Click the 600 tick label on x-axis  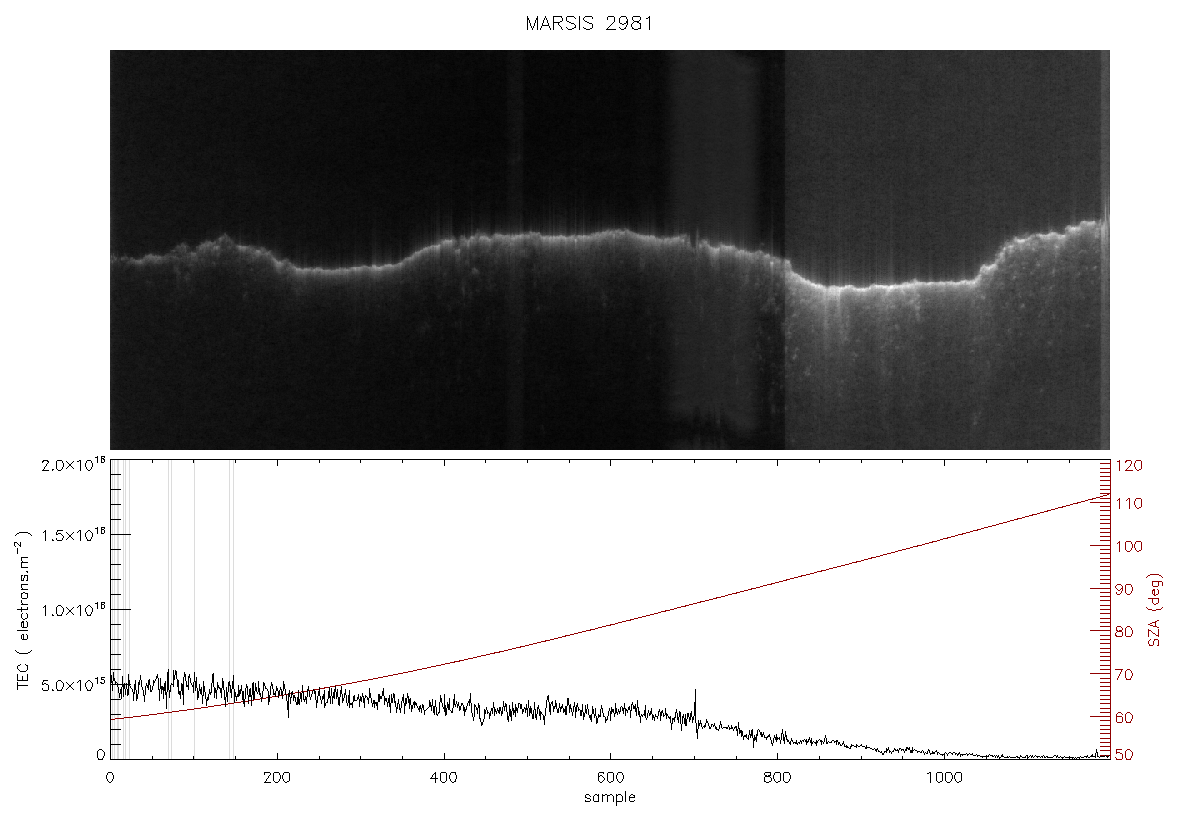pyautogui.click(x=610, y=777)
